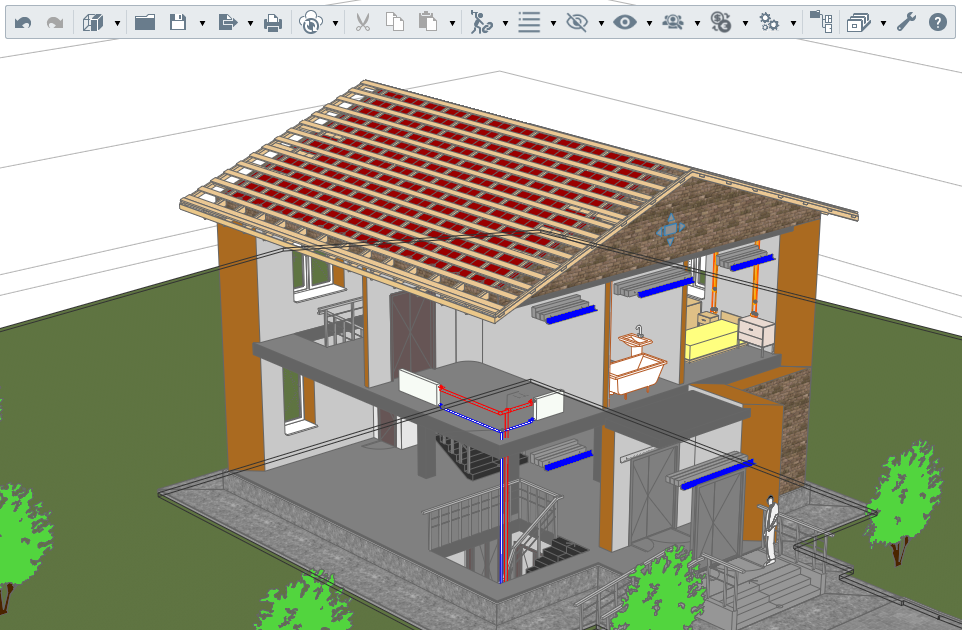Image resolution: width=962 pixels, height=630 pixels.
Task: Activate the walking person walkthrough icon
Action: point(481,23)
